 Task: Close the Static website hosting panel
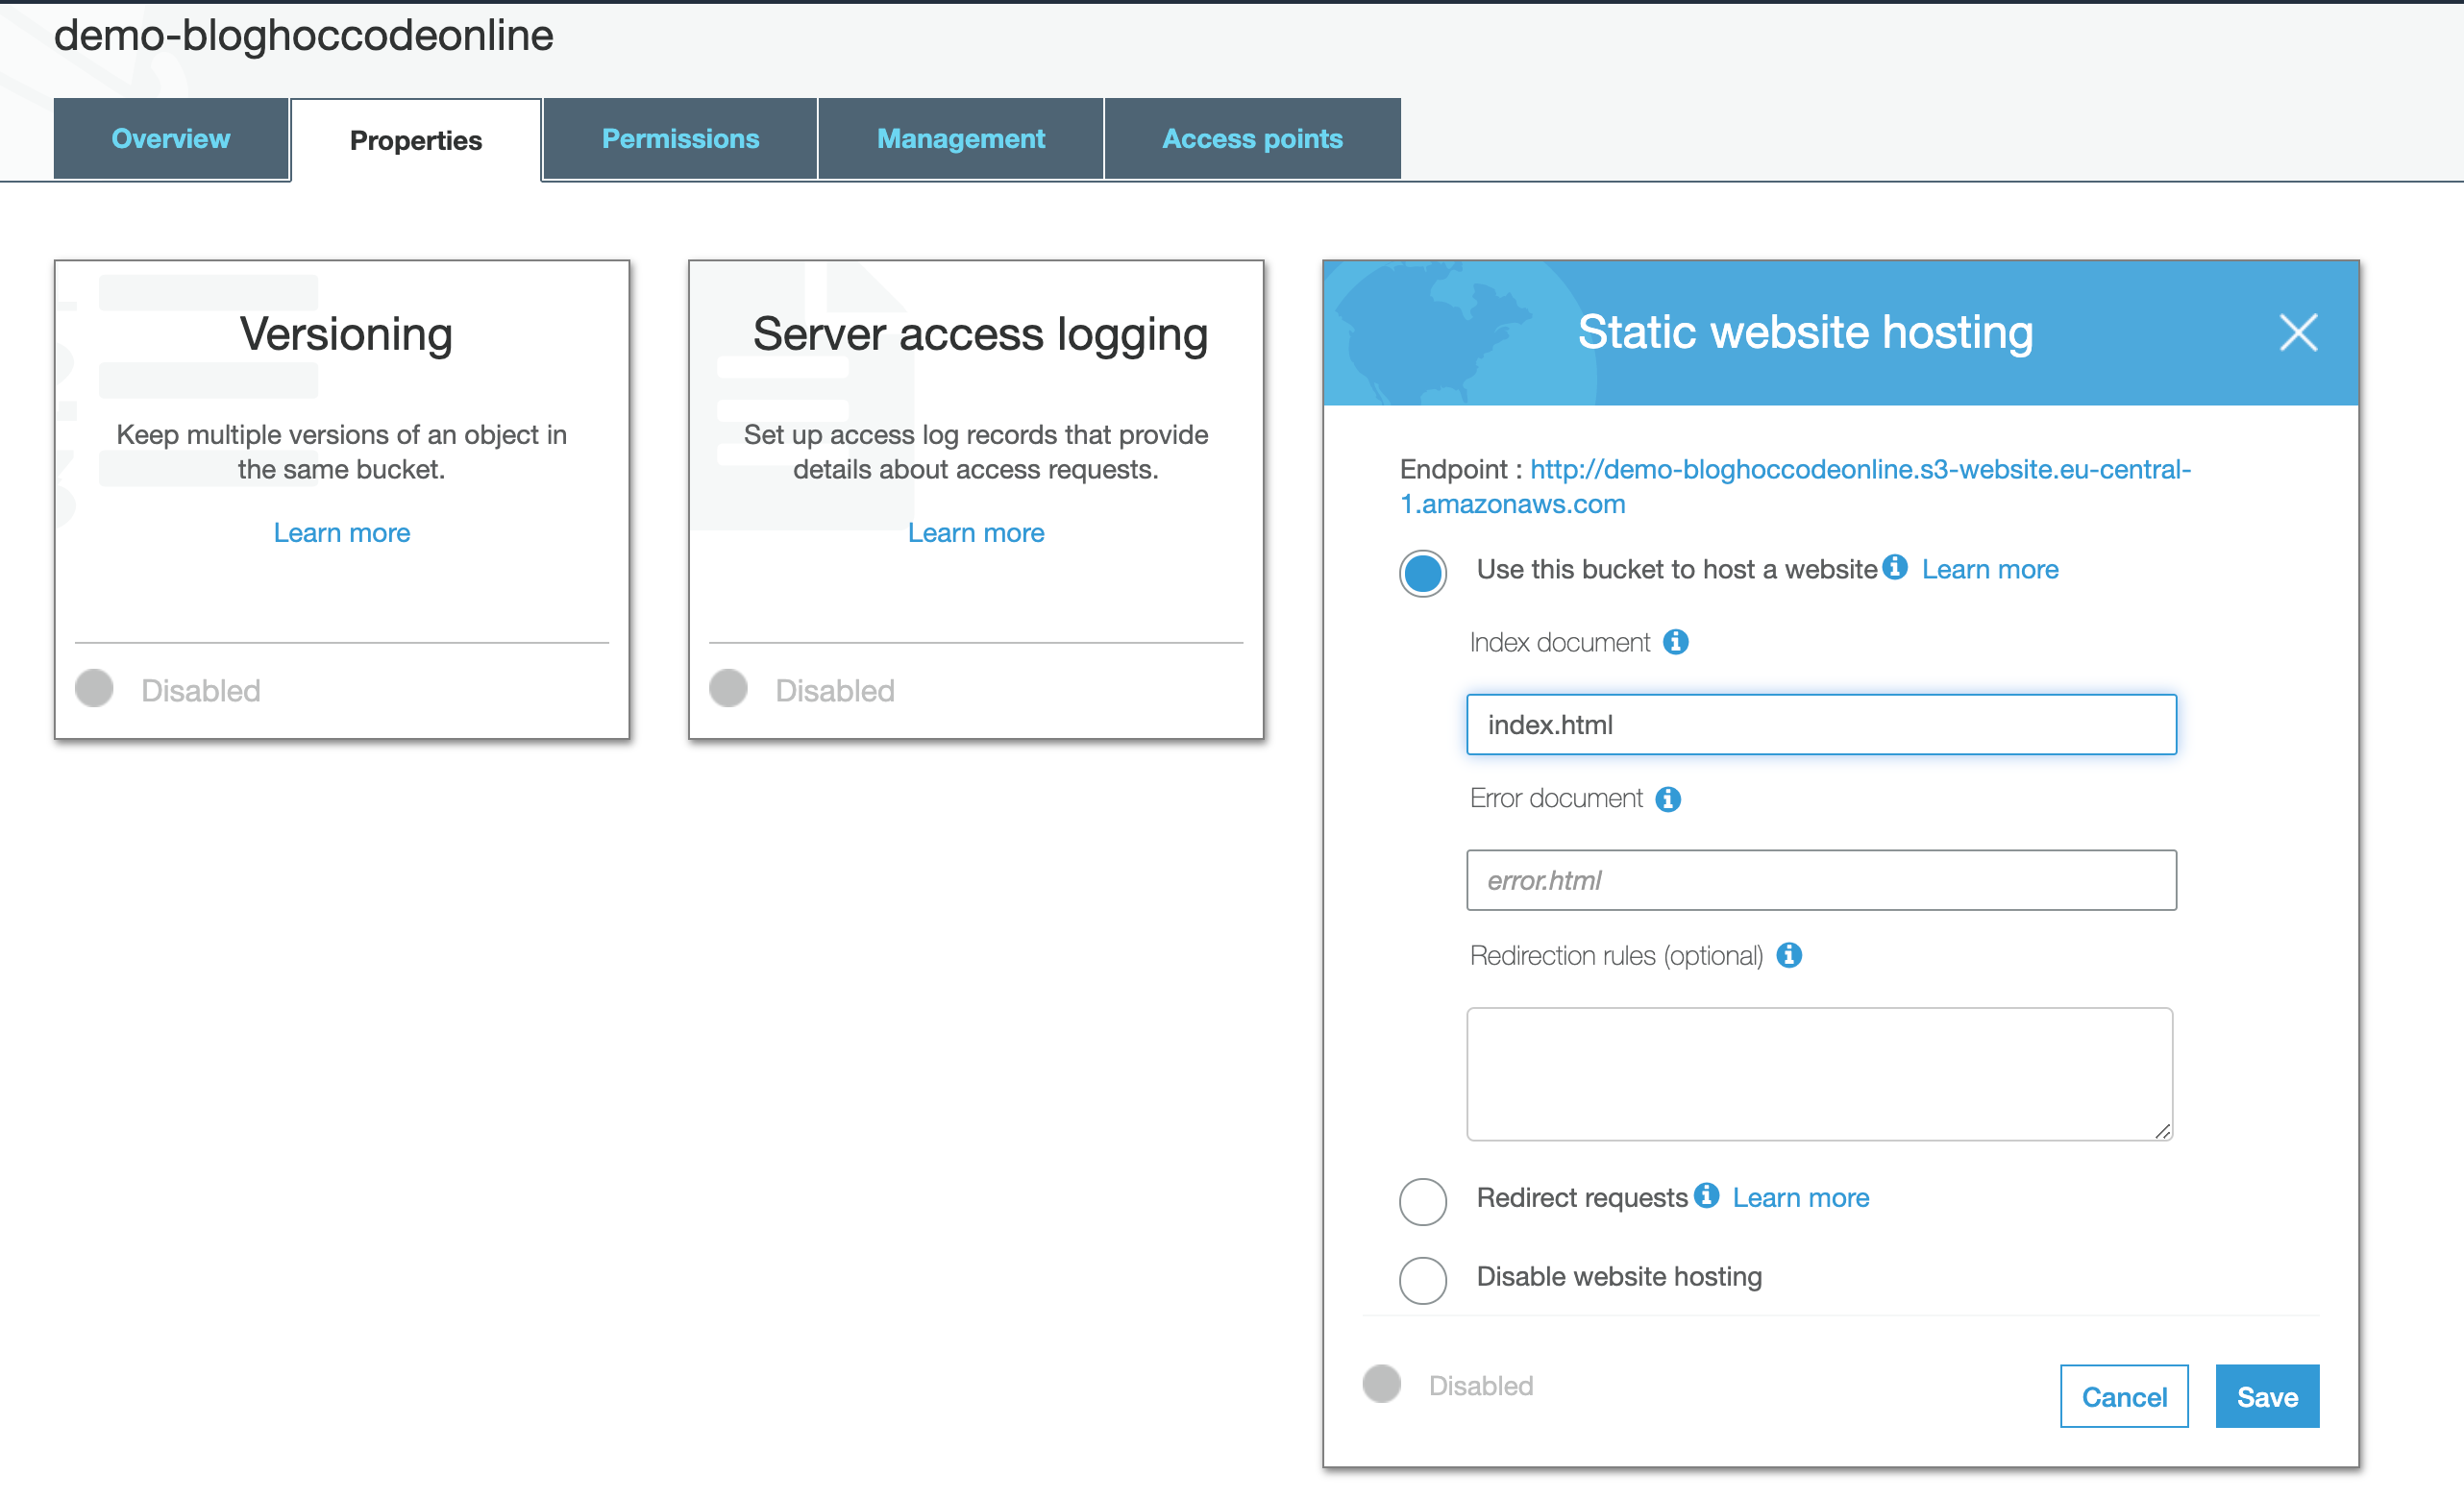coord(2297,333)
